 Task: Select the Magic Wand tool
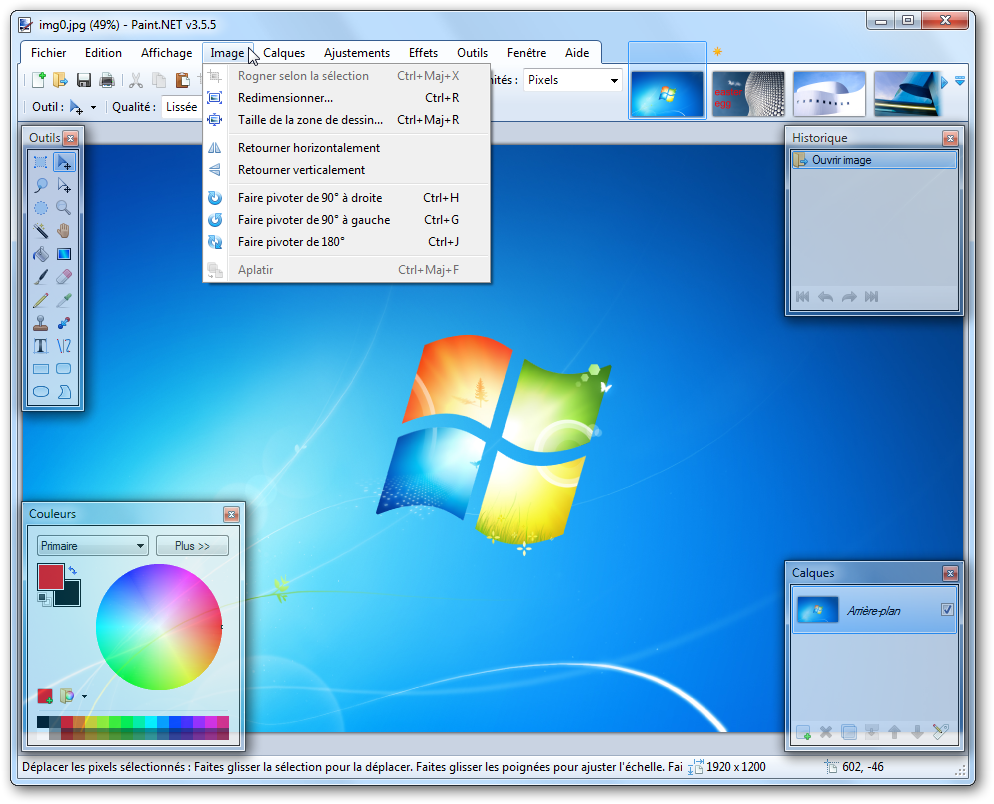tap(40, 231)
